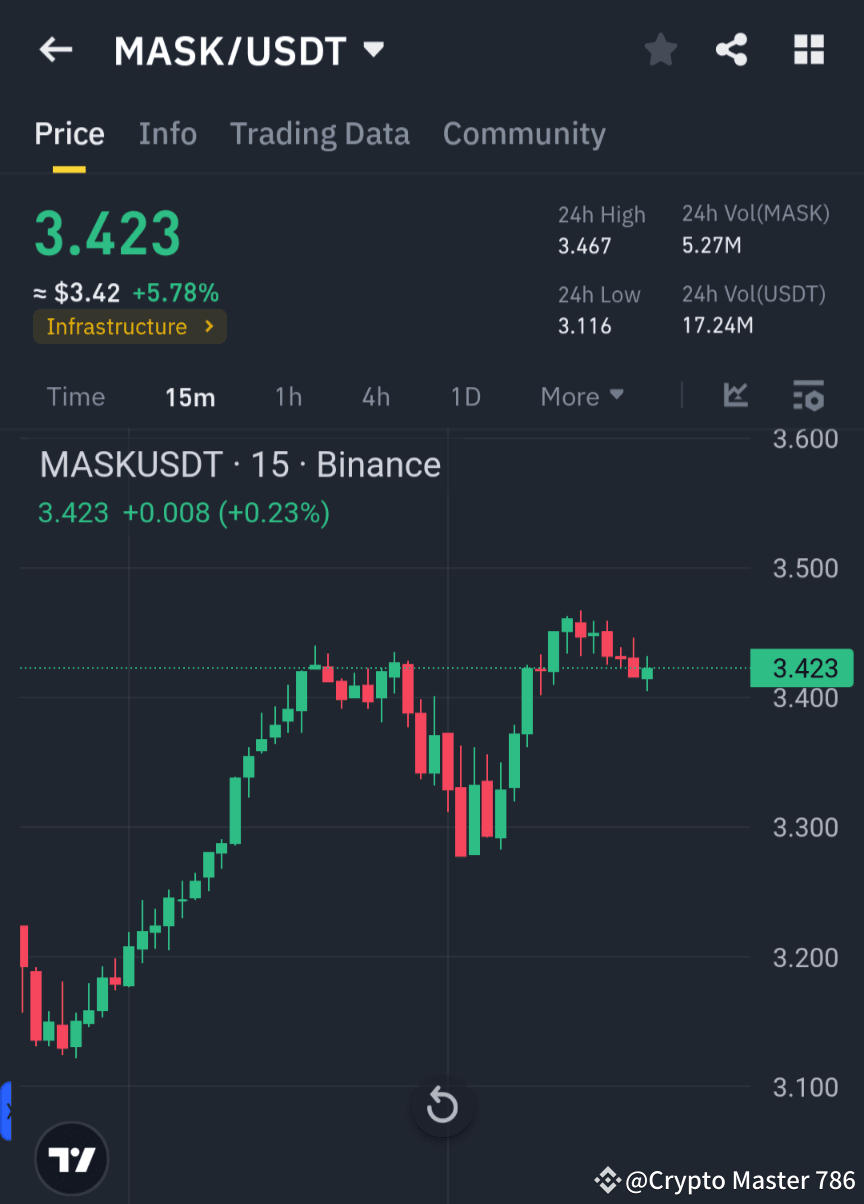The image size is (864, 1204).
Task: Toggle the 15m timeframe selection
Action: pos(190,396)
